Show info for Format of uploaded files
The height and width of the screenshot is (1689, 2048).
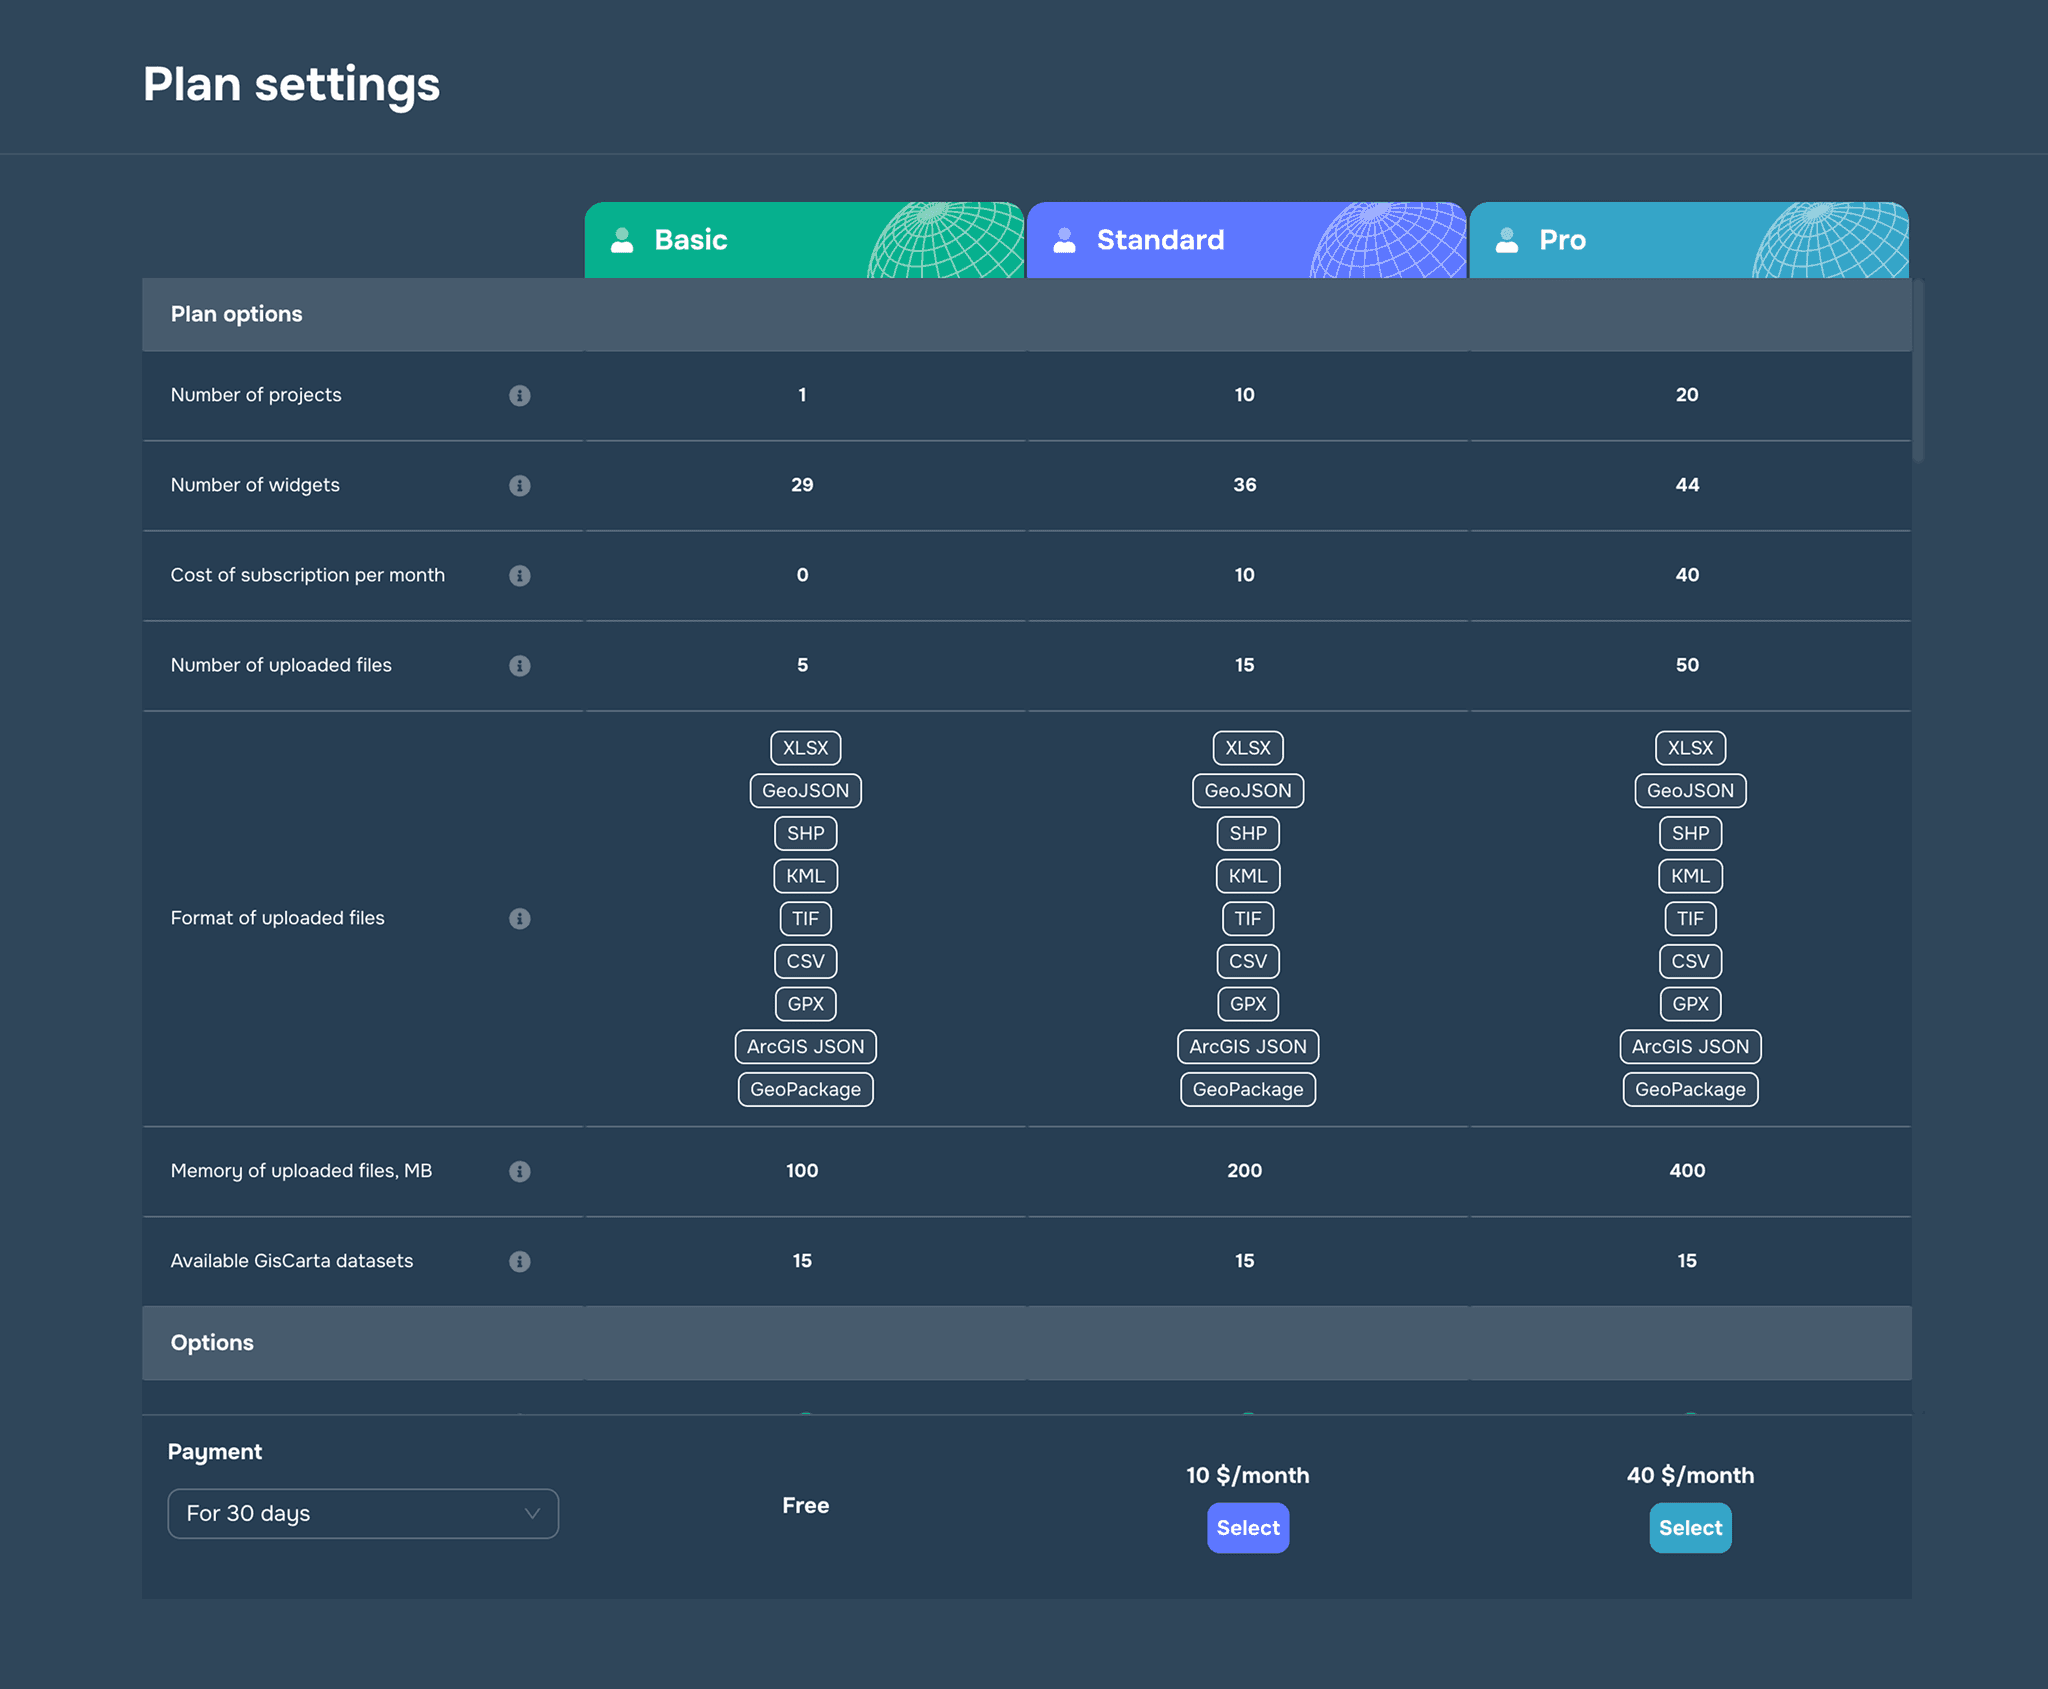coord(519,918)
